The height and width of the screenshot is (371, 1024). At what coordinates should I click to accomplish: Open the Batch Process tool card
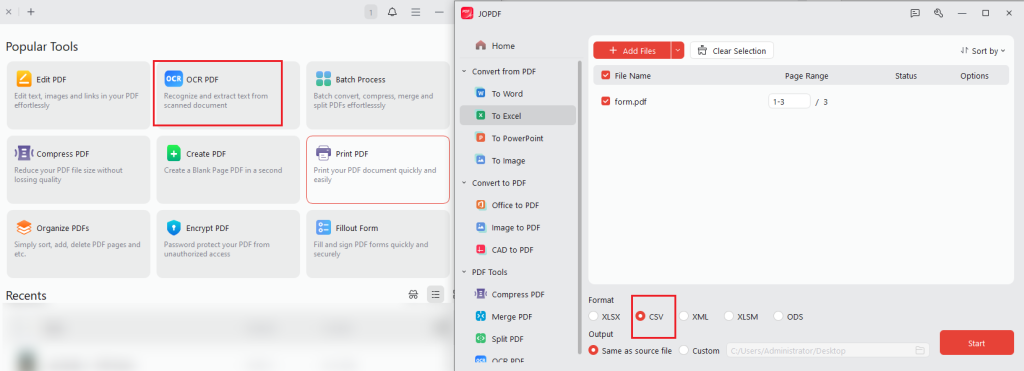pos(377,95)
